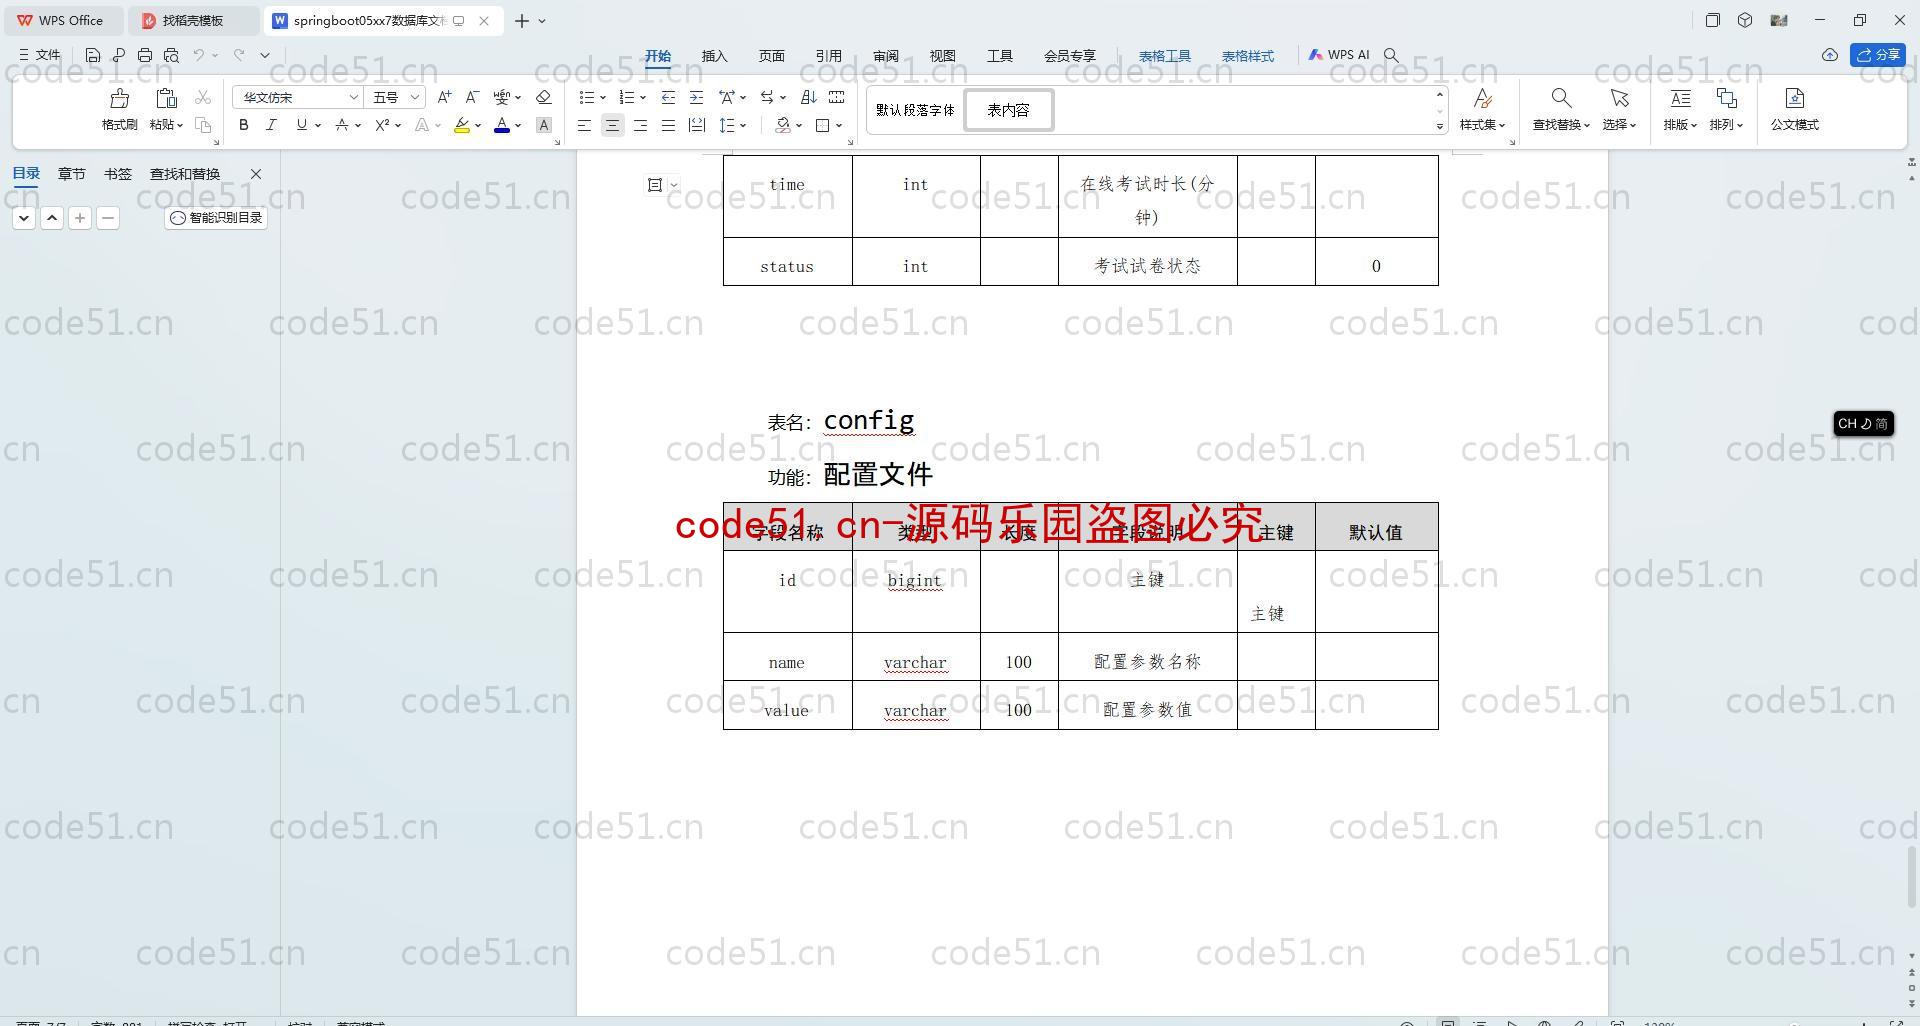Click the Cut scissors icon
This screenshot has height=1026, width=1920.
pyautogui.click(x=203, y=97)
